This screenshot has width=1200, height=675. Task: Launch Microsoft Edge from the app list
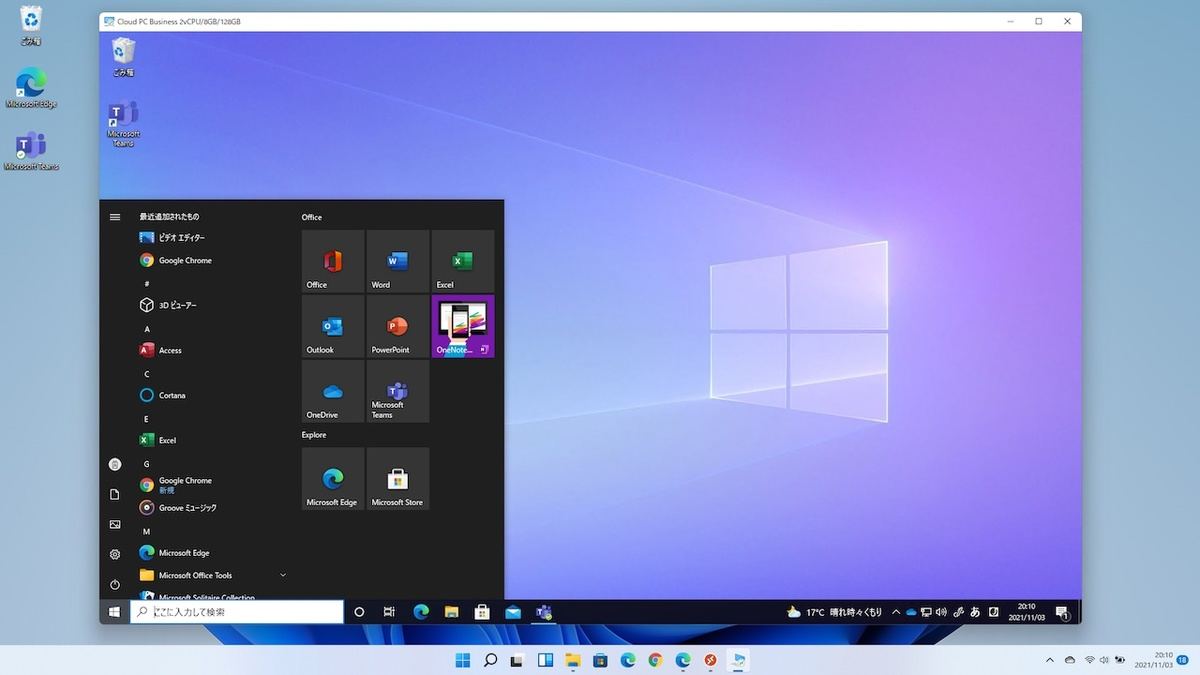(x=215, y=553)
